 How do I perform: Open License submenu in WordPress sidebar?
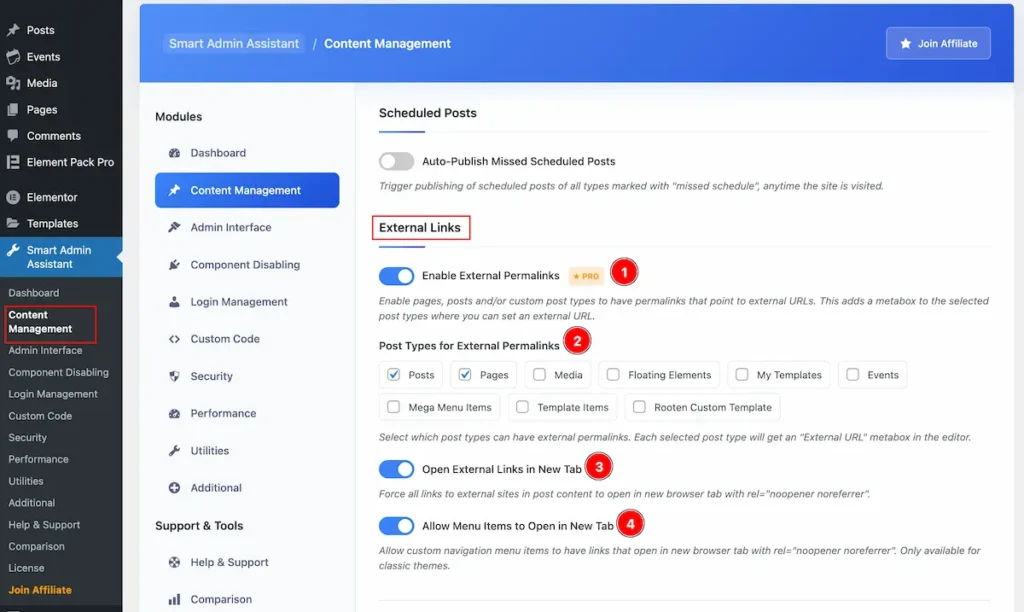[x=26, y=568]
